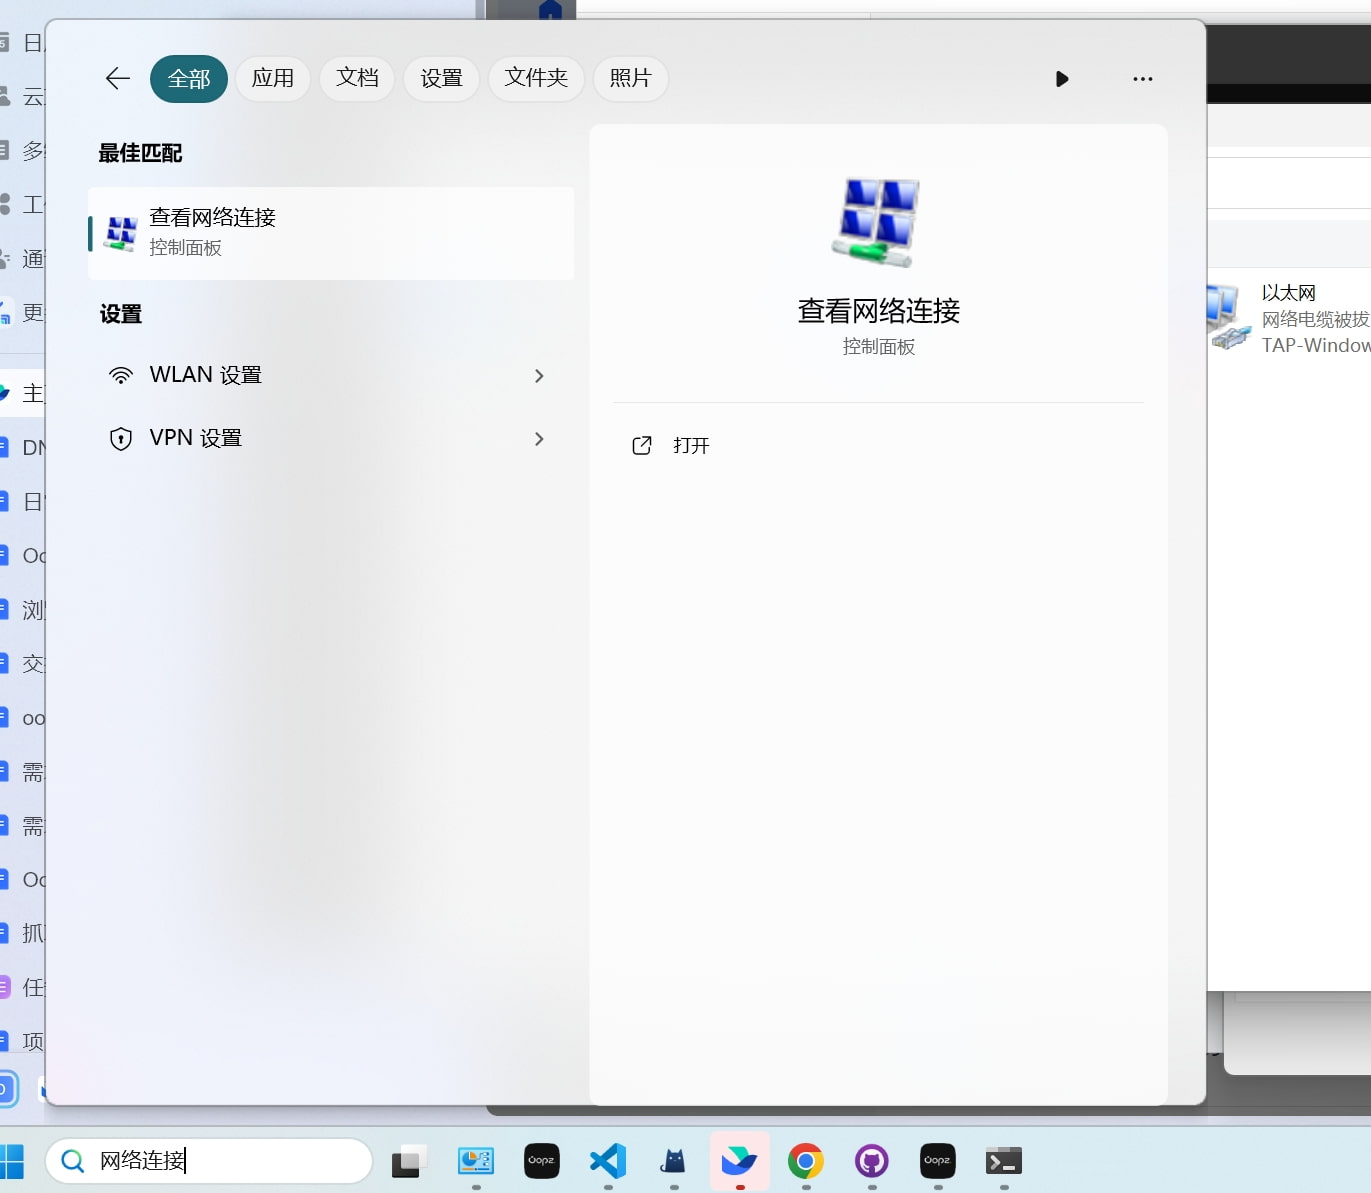Open the terminal icon in taskbar
Image resolution: width=1371 pixels, height=1193 pixels.
pyautogui.click(x=1003, y=1161)
